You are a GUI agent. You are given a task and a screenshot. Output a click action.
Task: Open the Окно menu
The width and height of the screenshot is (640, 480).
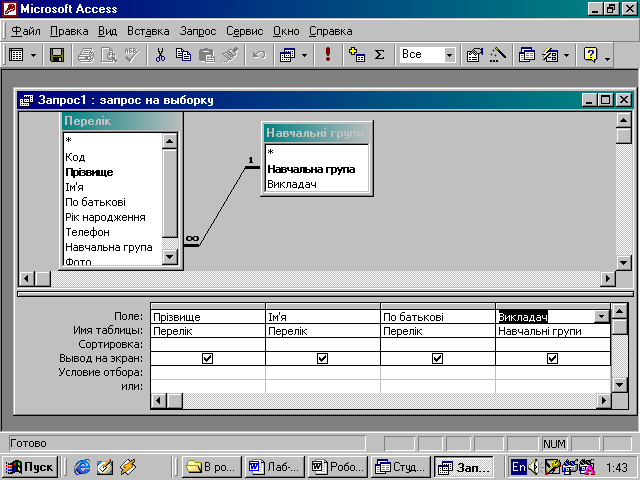(286, 31)
